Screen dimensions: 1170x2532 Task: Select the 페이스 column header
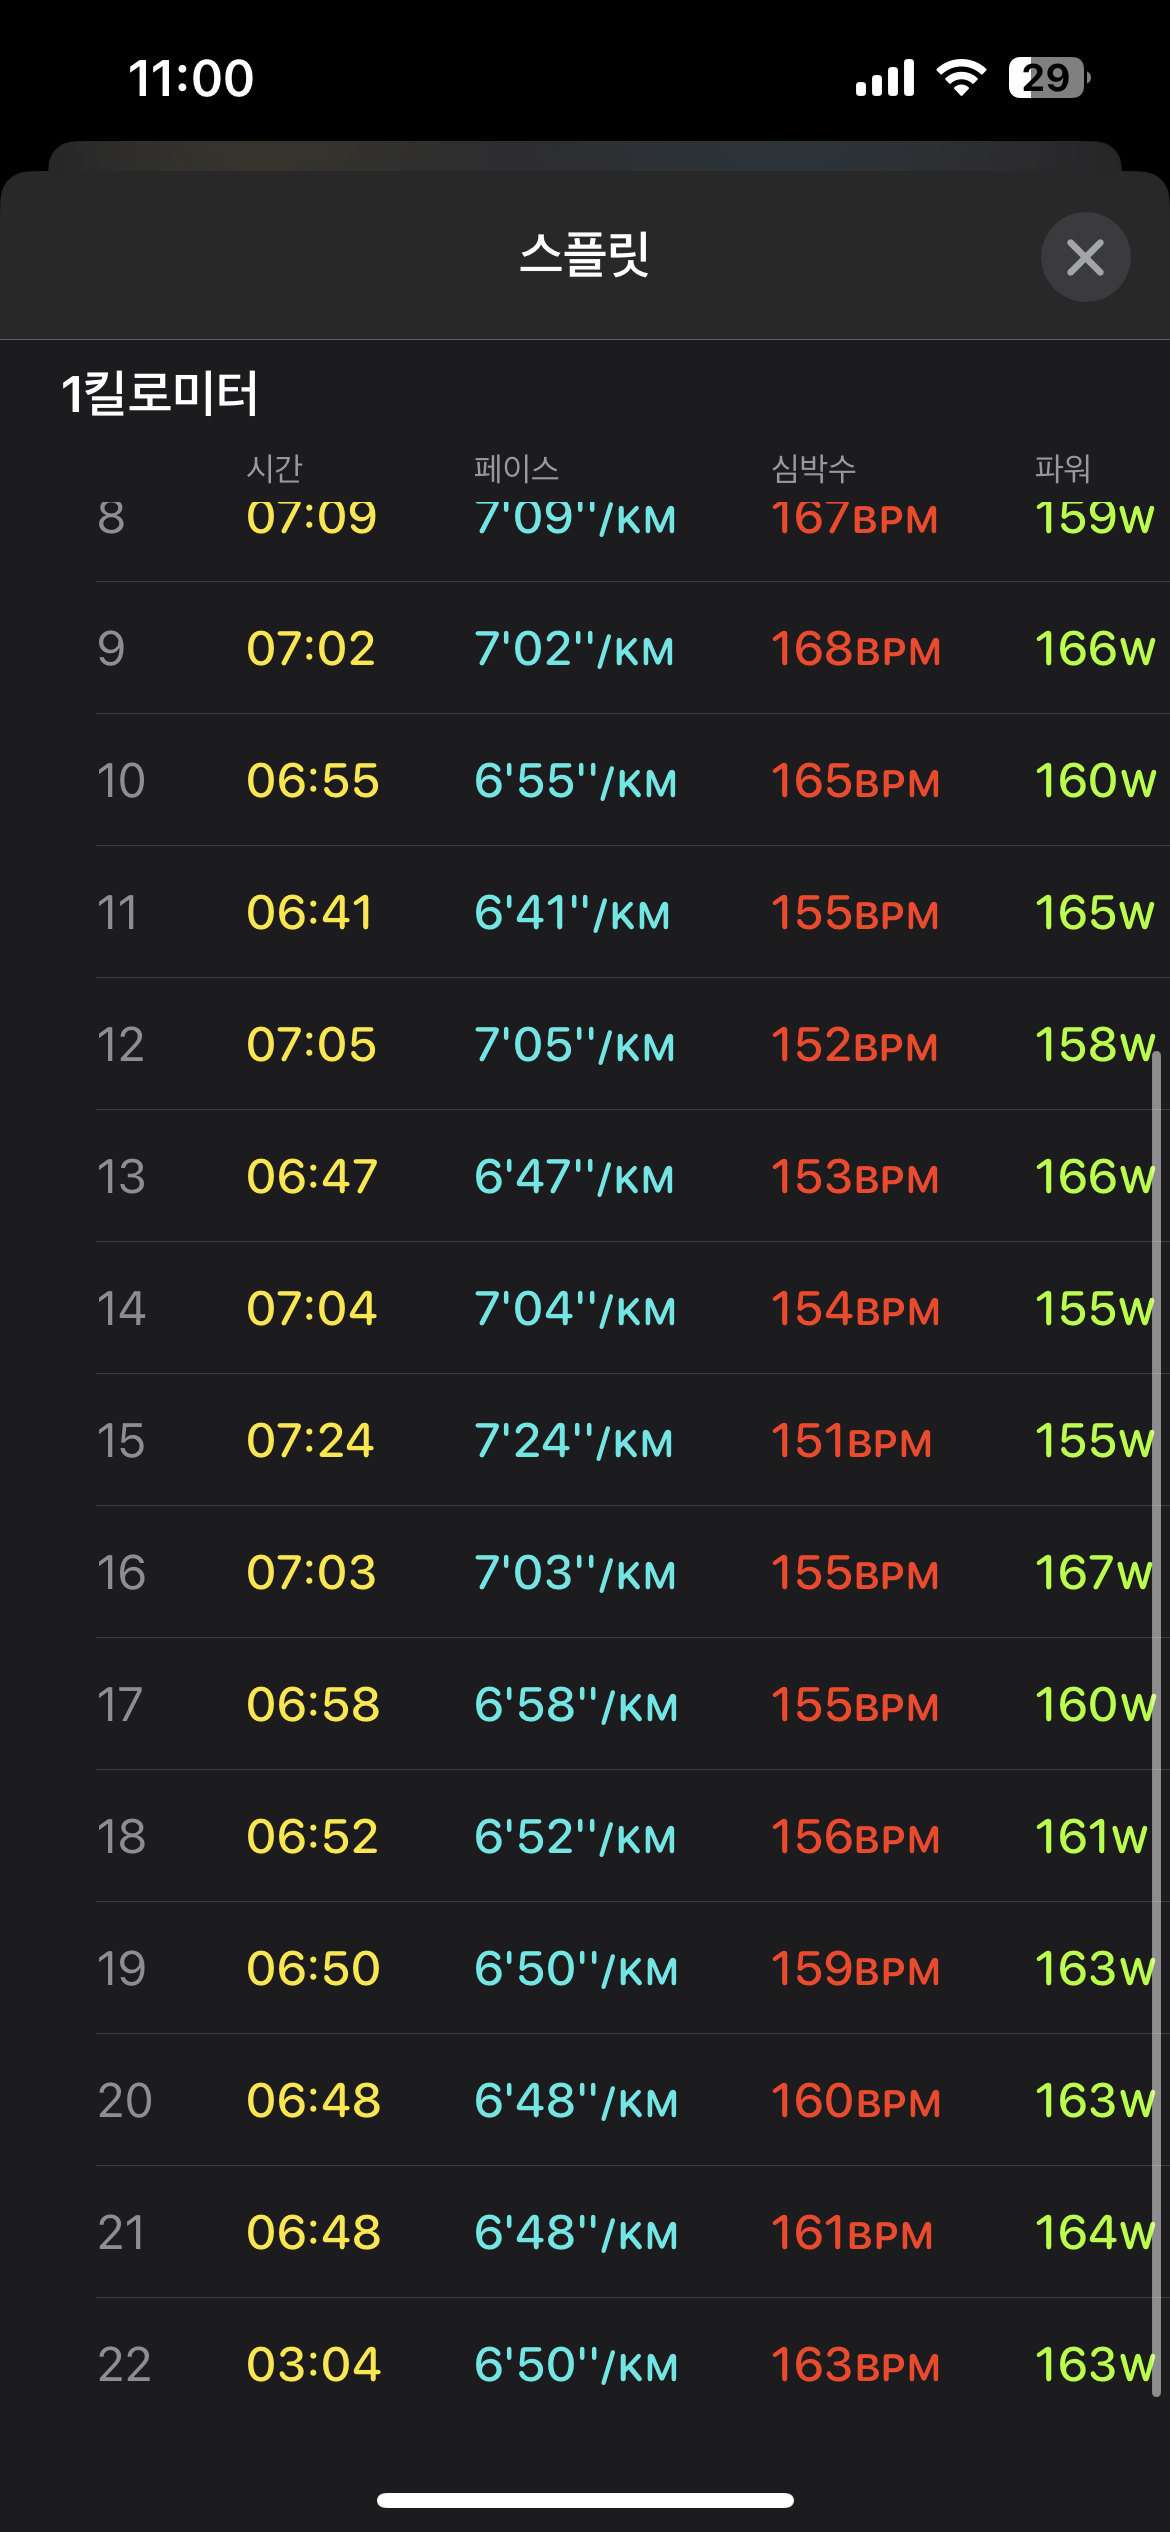pyautogui.click(x=516, y=468)
